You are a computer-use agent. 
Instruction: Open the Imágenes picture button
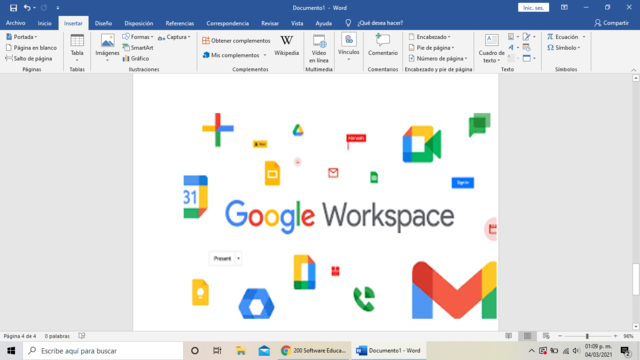[x=107, y=48]
